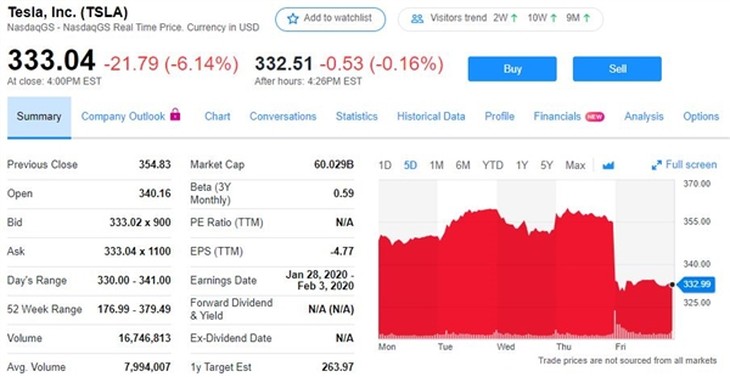The image size is (730, 377).
Task: Click the 332.99 price marker on chart
Action: pyautogui.click(x=695, y=284)
